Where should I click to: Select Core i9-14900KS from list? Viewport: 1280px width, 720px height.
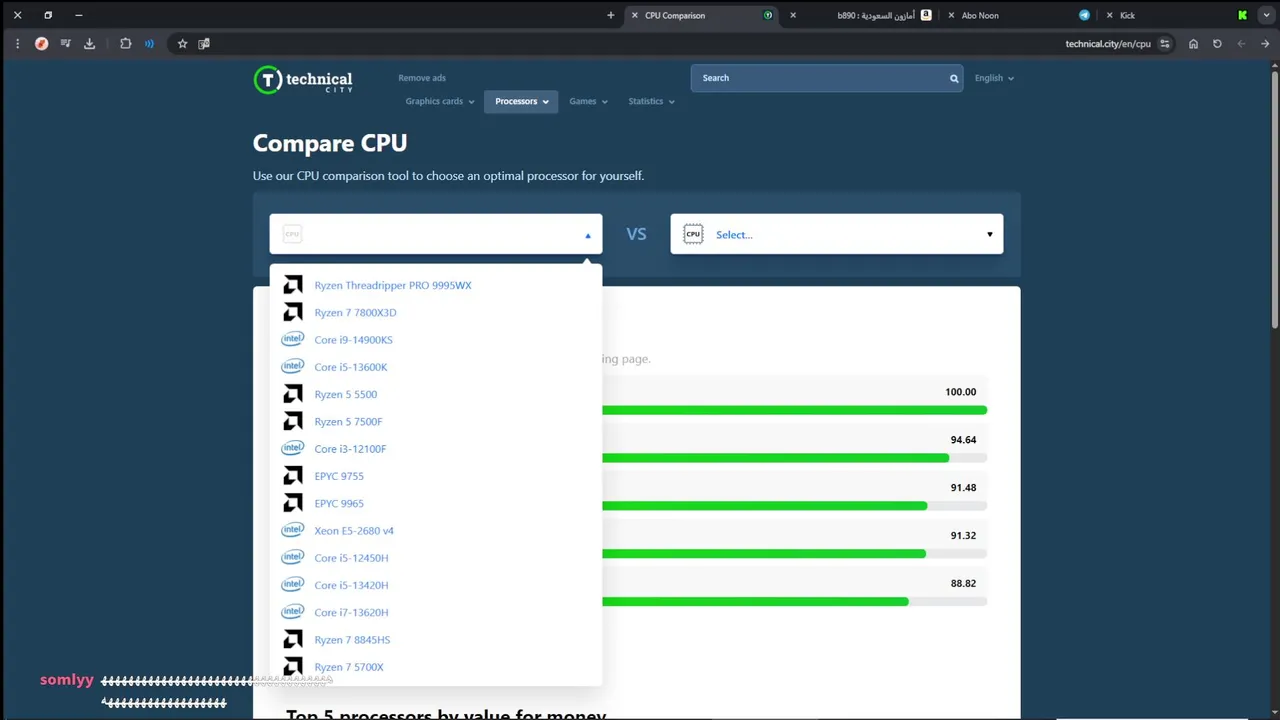tap(436, 340)
